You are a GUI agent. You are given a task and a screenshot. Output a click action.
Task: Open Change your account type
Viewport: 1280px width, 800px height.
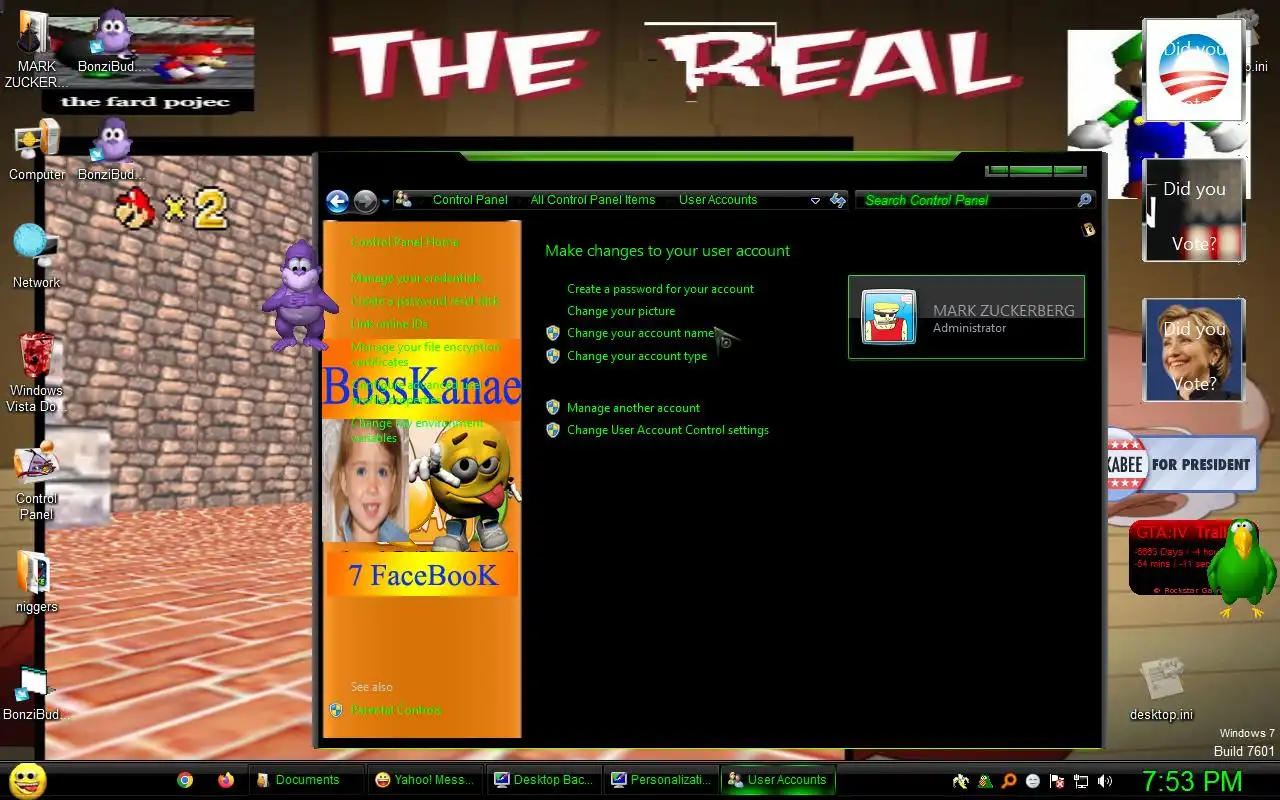click(637, 356)
